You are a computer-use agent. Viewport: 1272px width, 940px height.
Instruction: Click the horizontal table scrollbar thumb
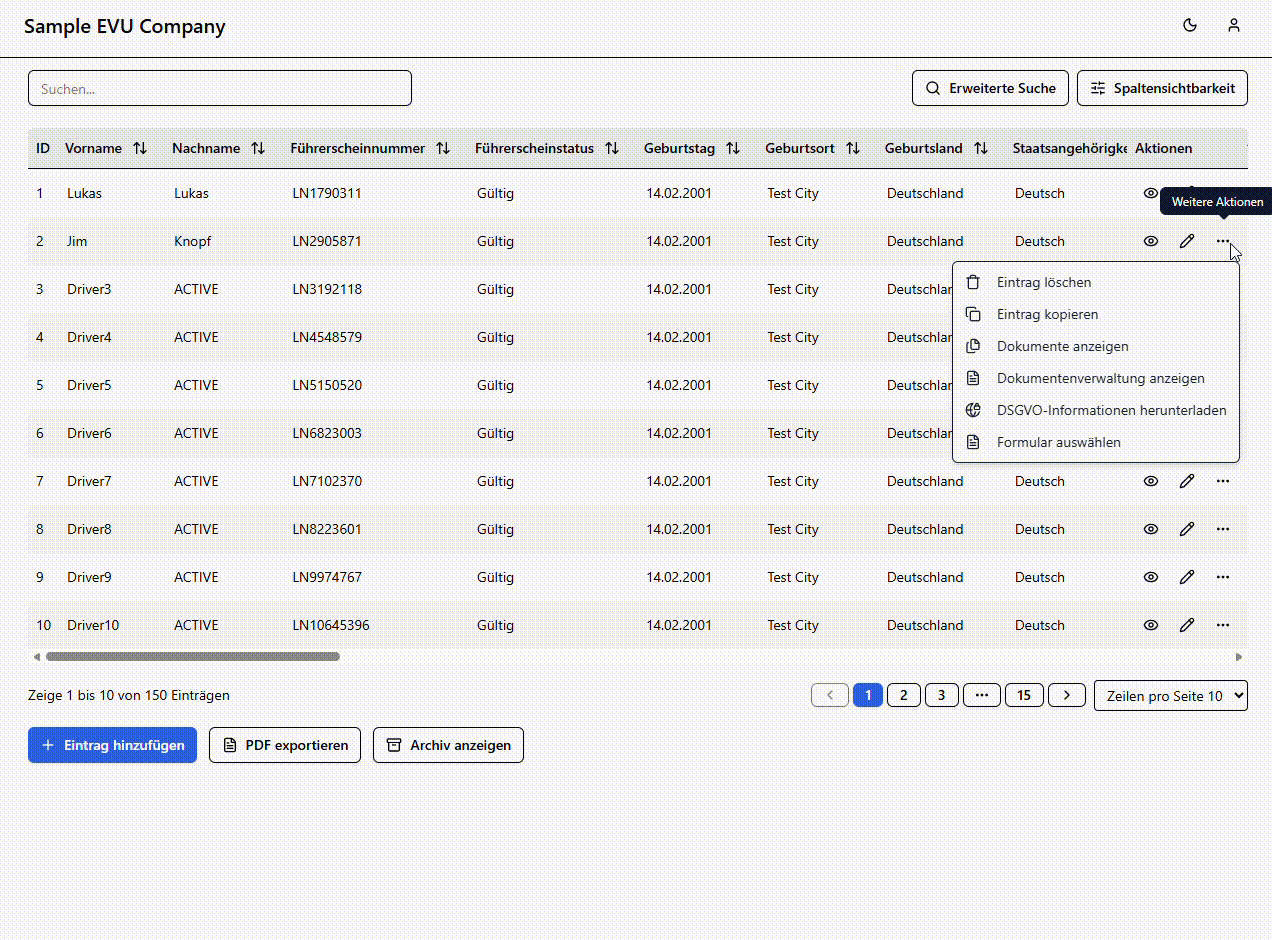(192, 657)
